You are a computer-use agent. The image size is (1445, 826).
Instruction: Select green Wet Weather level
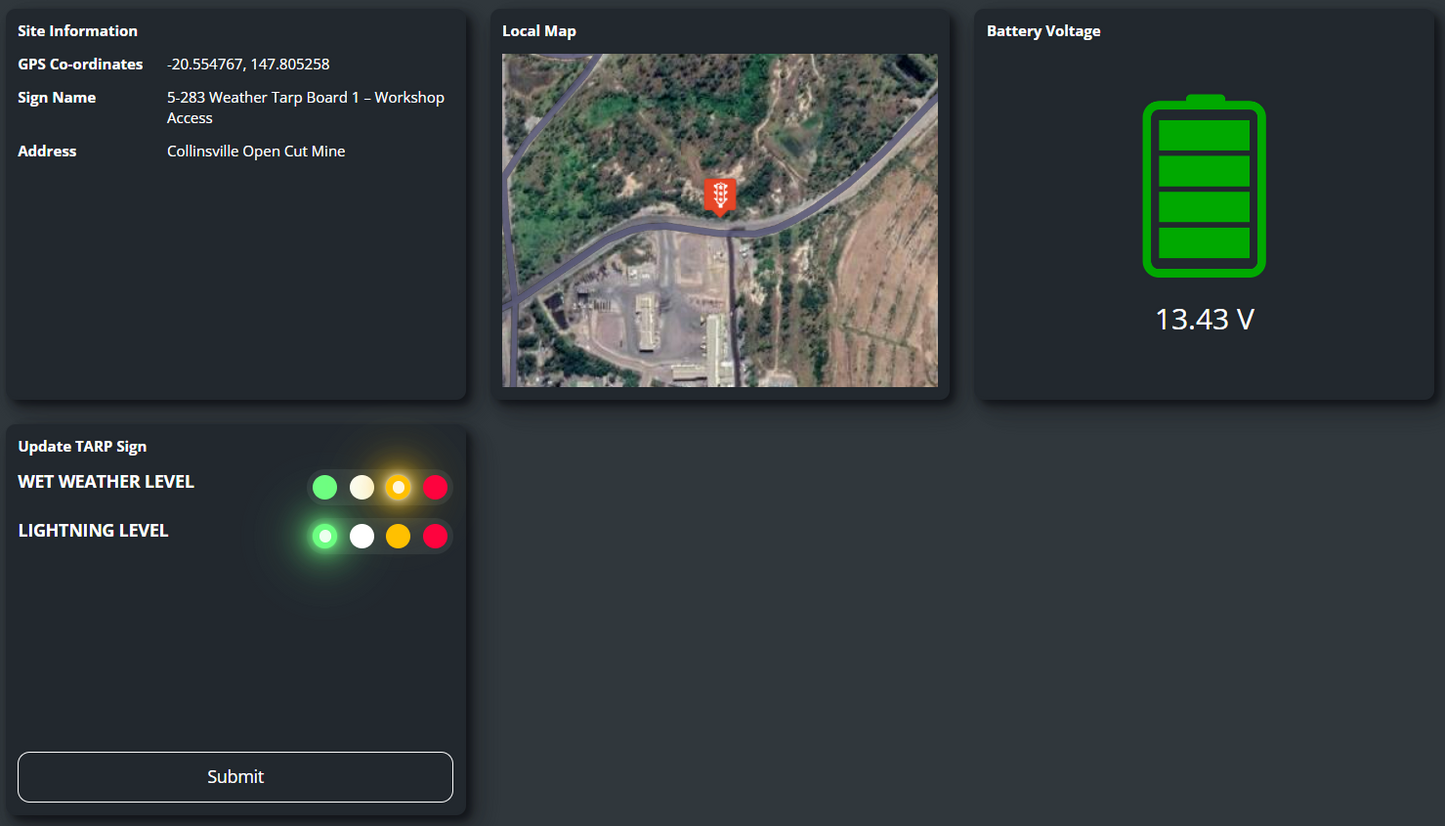coord(325,488)
